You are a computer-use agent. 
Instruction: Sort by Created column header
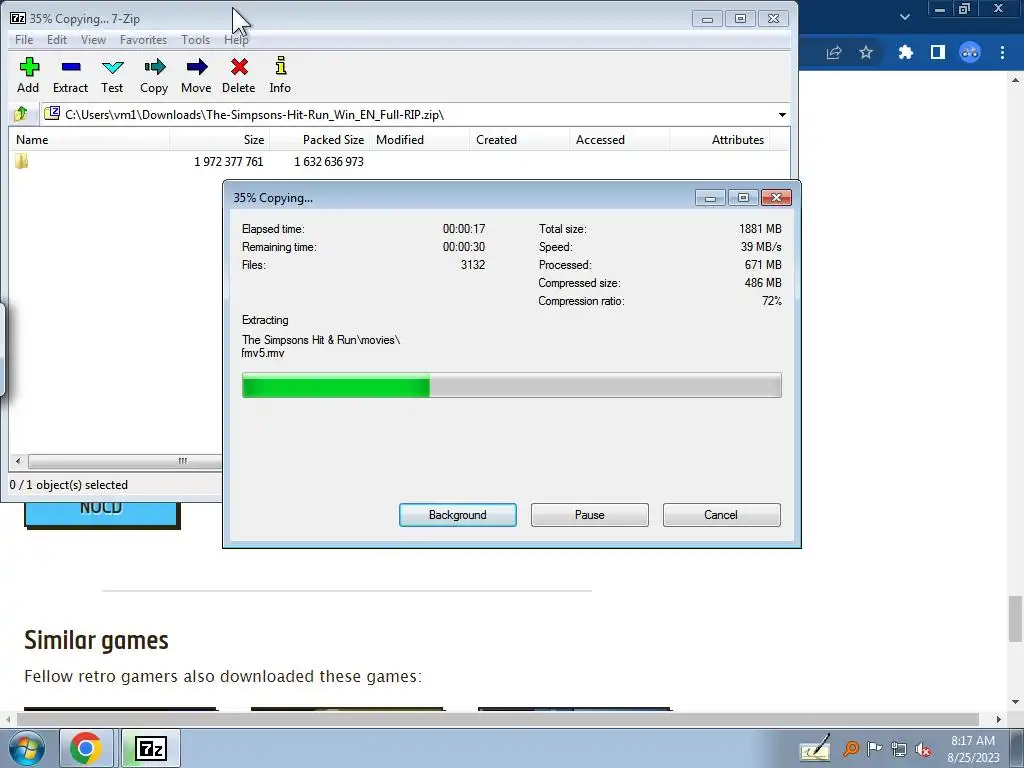point(519,140)
